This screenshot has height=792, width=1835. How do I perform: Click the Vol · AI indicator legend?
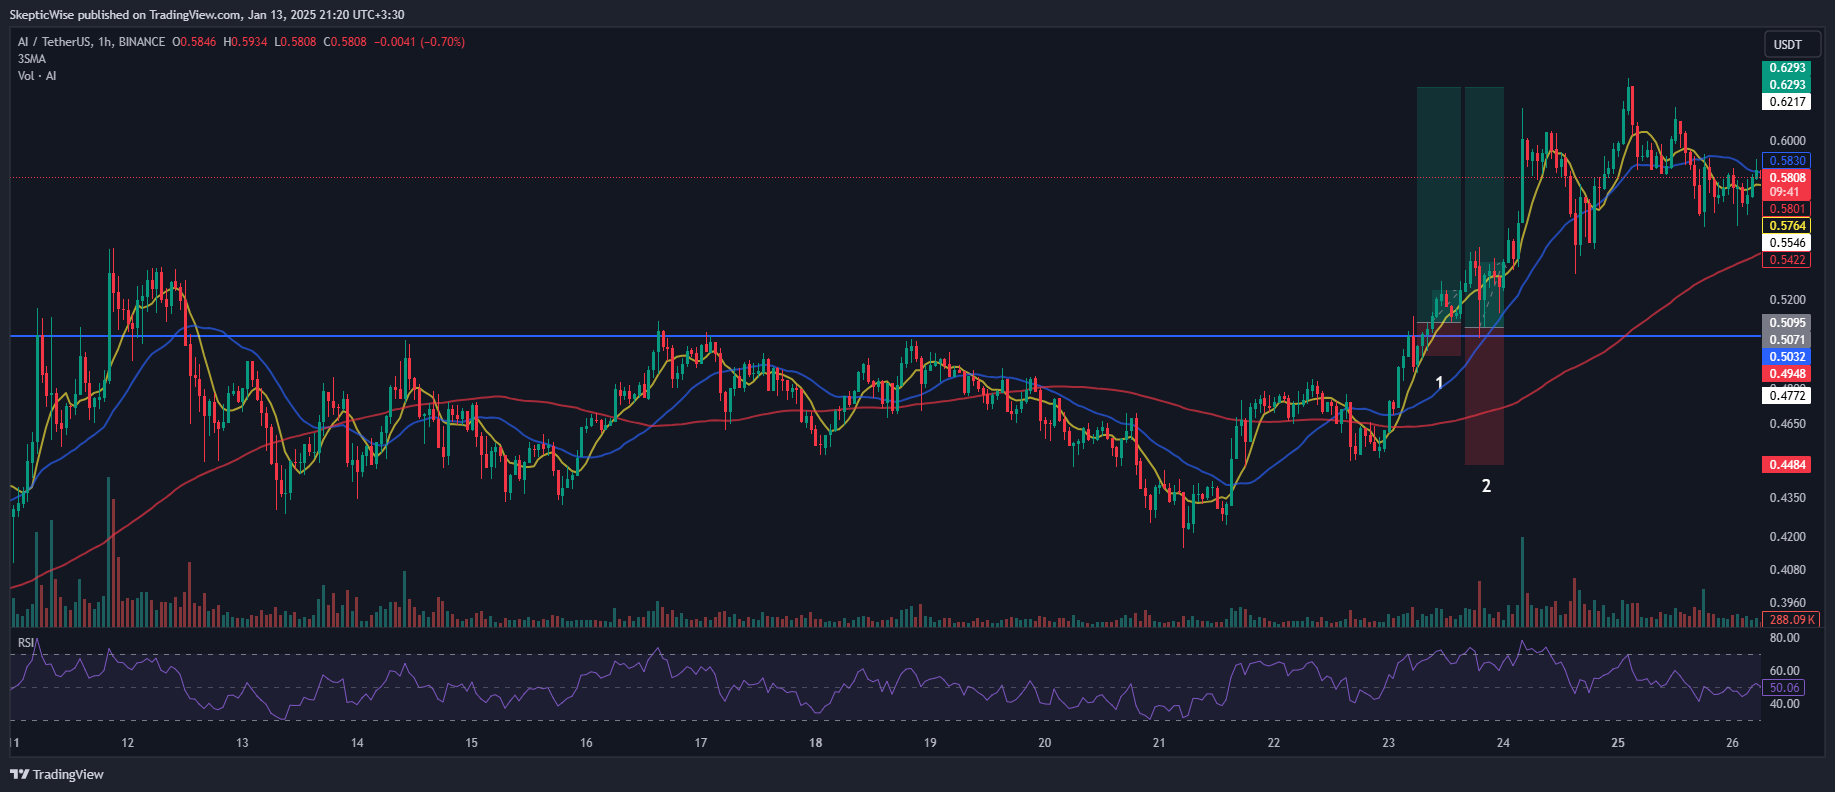pyautogui.click(x=37, y=76)
